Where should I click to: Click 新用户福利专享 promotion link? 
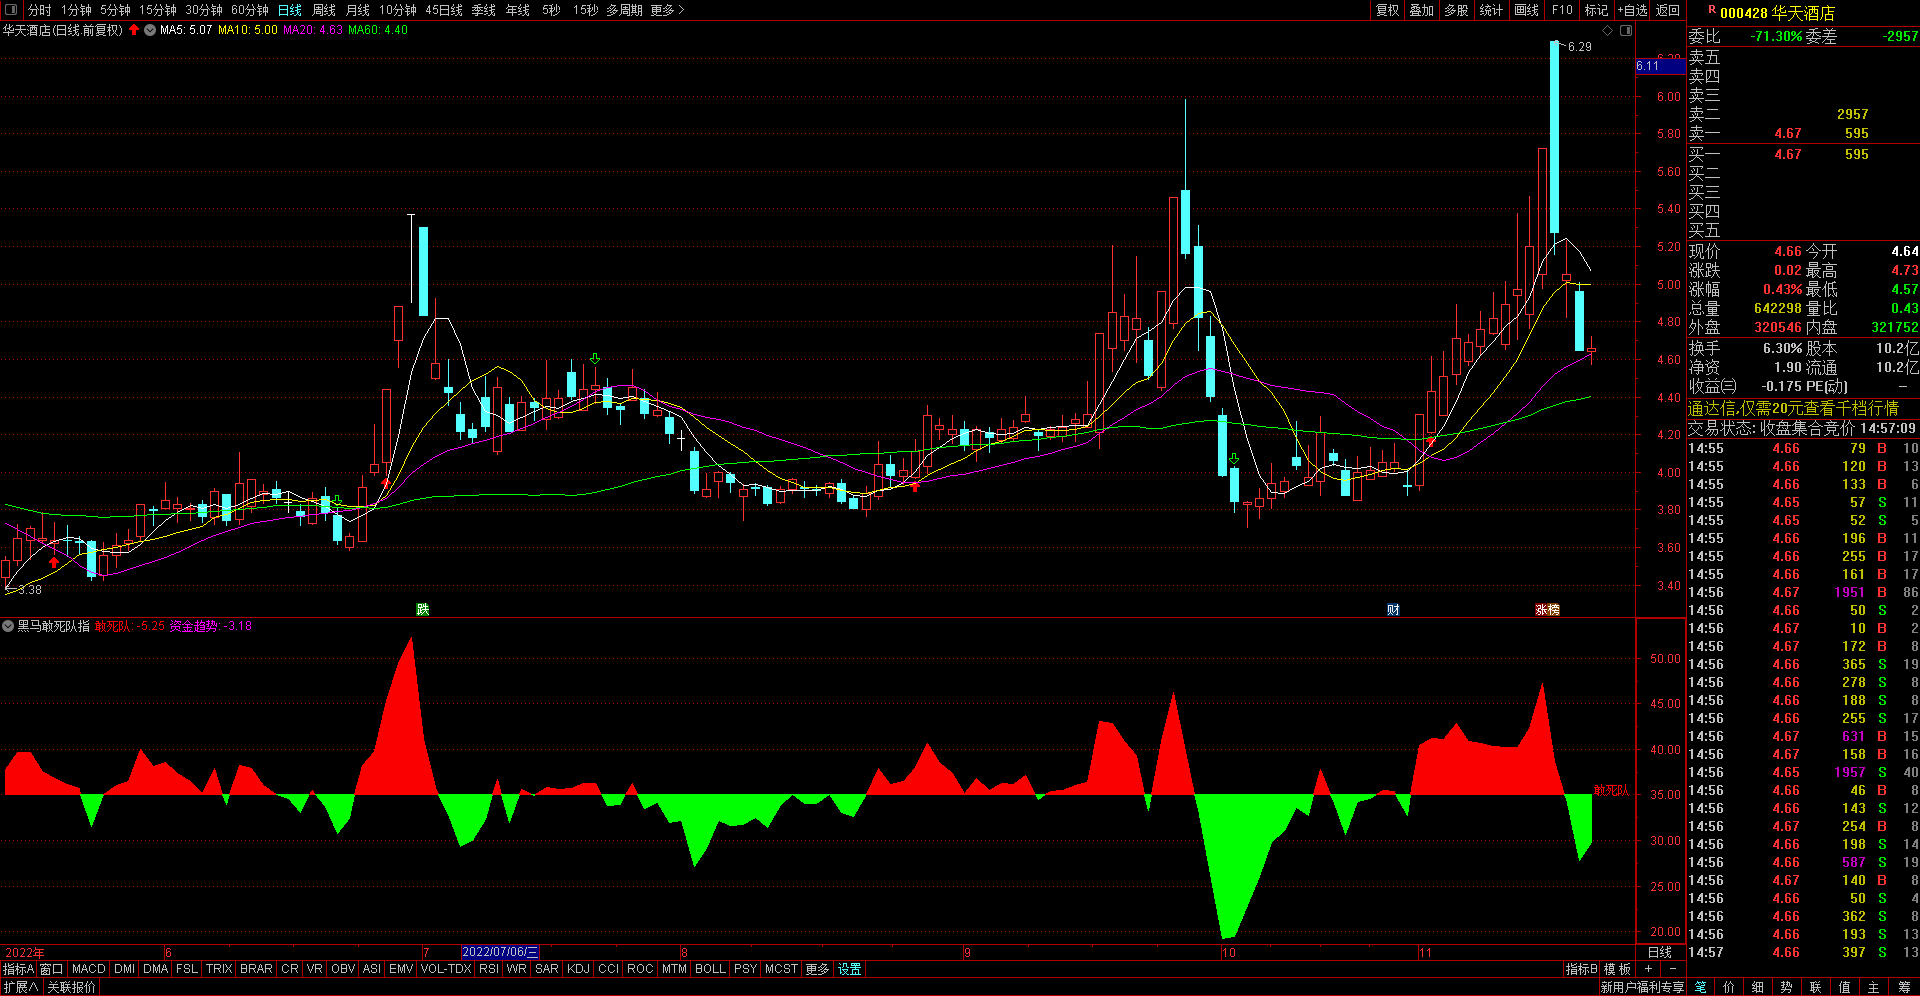click(x=1642, y=987)
